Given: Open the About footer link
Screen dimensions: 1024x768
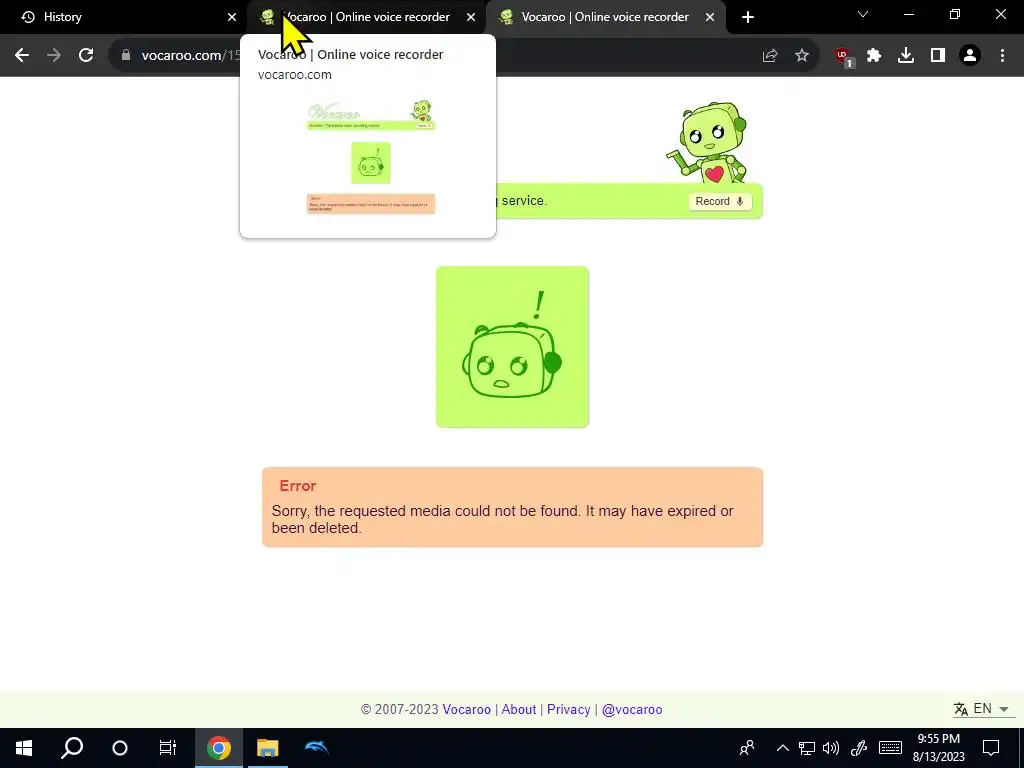Looking at the screenshot, I should click(519, 709).
